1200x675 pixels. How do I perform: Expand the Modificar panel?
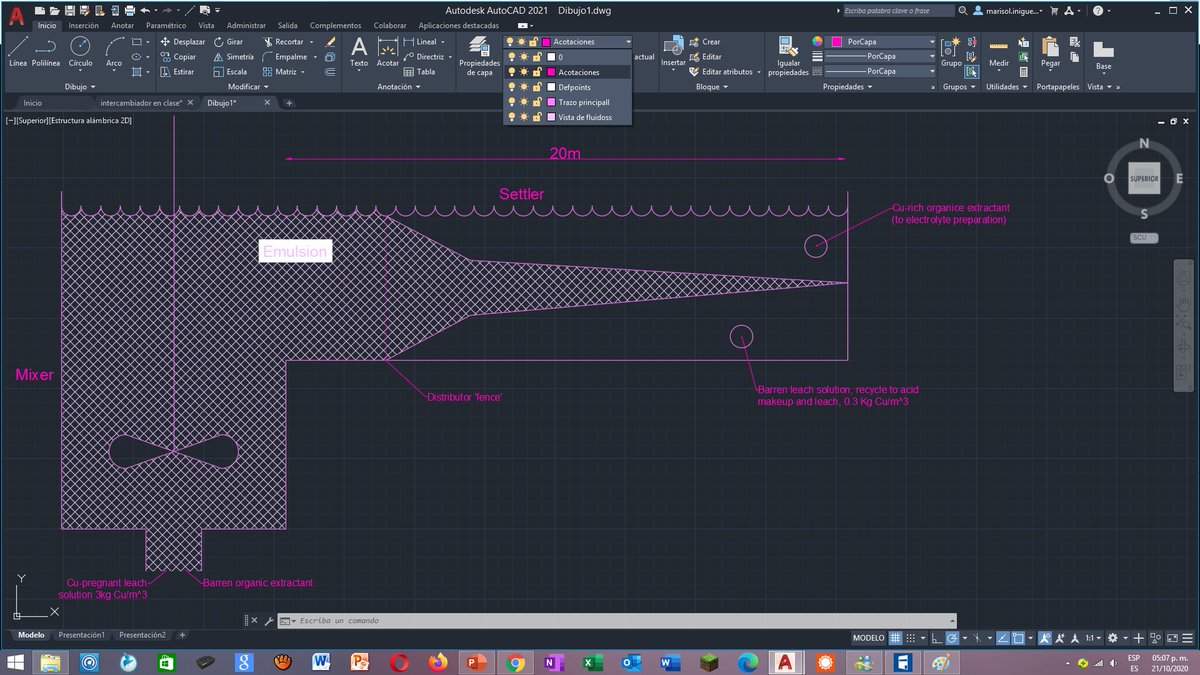250,87
